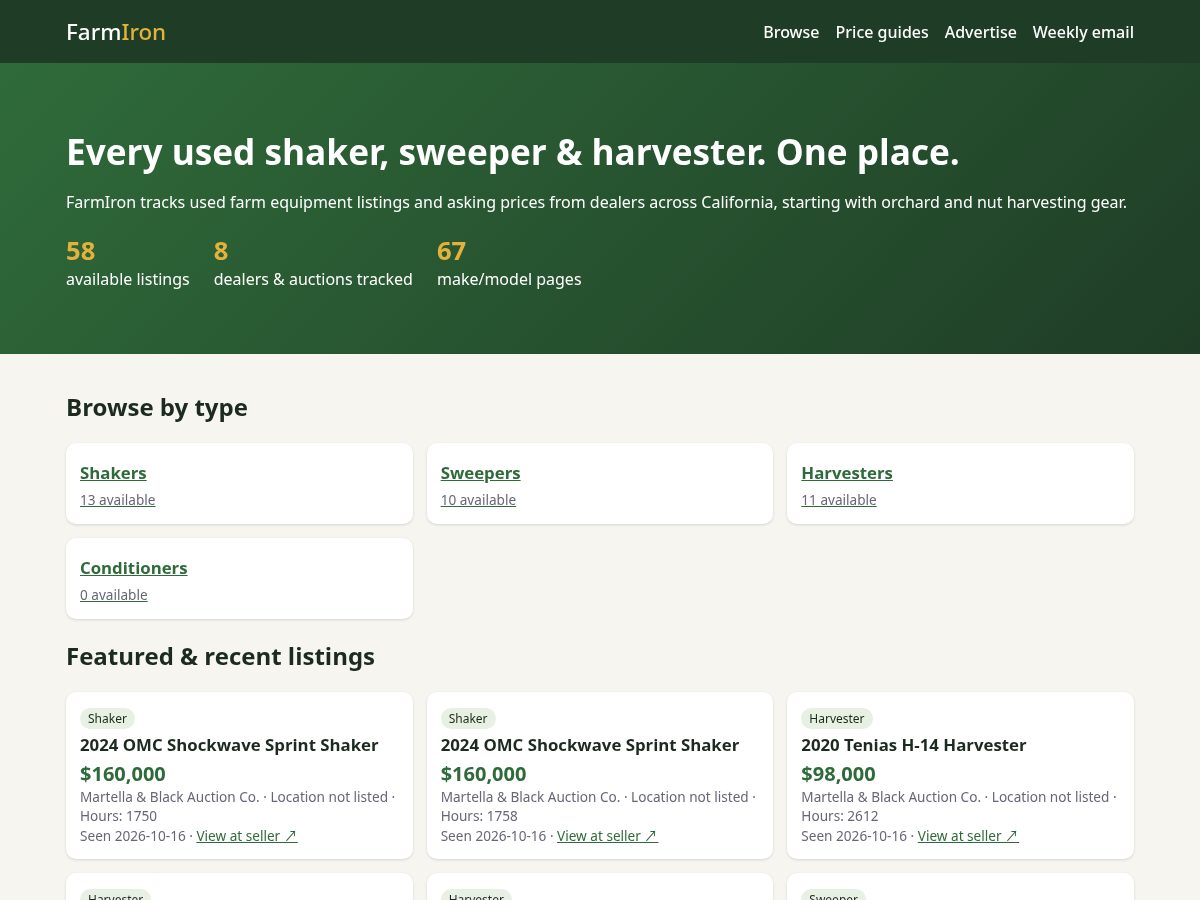Click '0 available' under Conditioners
The height and width of the screenshot is (900, 1200).
[x=114, y=595]
